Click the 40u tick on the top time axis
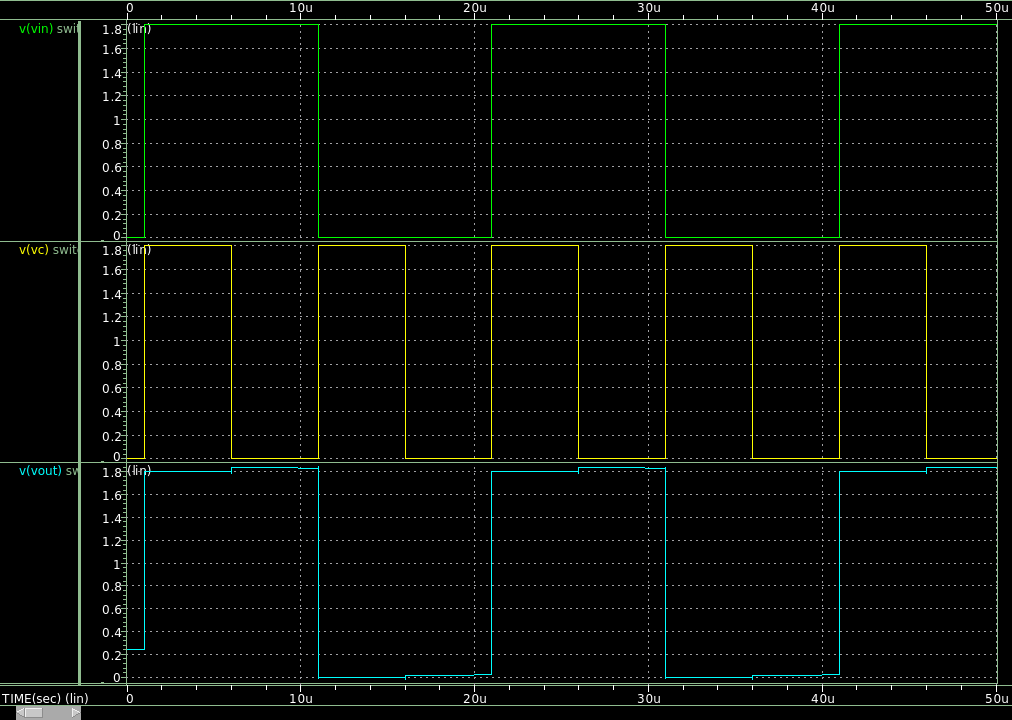The image size is (1012, 720). click(823, 7)
